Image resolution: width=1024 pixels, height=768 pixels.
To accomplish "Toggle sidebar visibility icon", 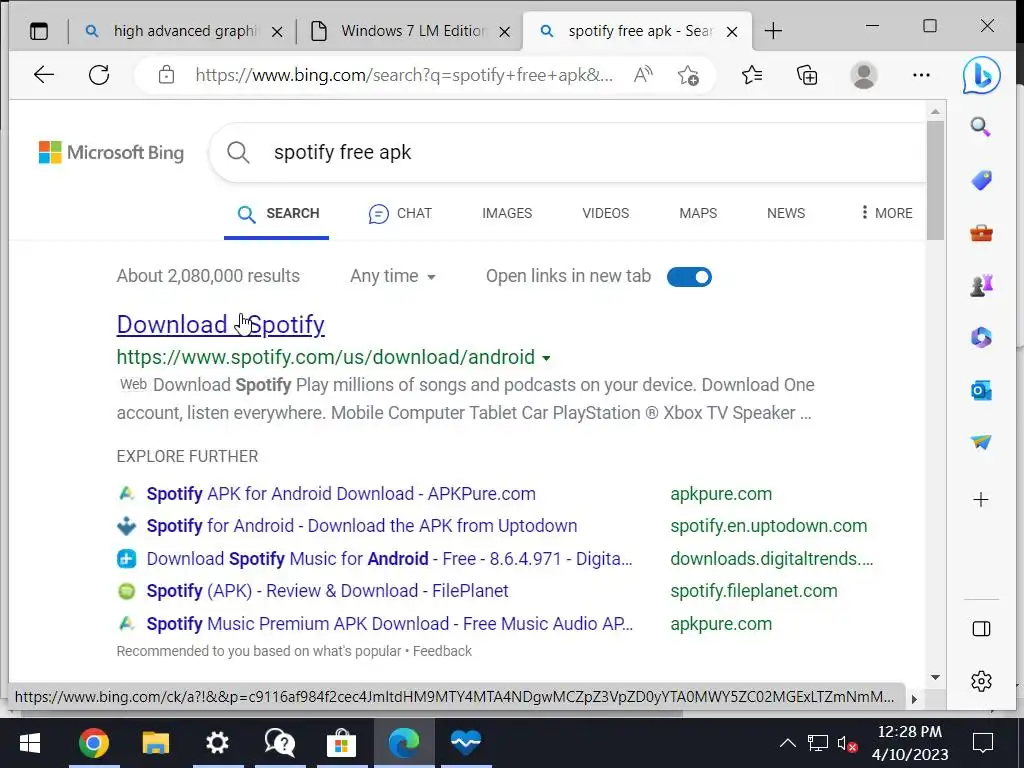I will click(x=981, y=628).
